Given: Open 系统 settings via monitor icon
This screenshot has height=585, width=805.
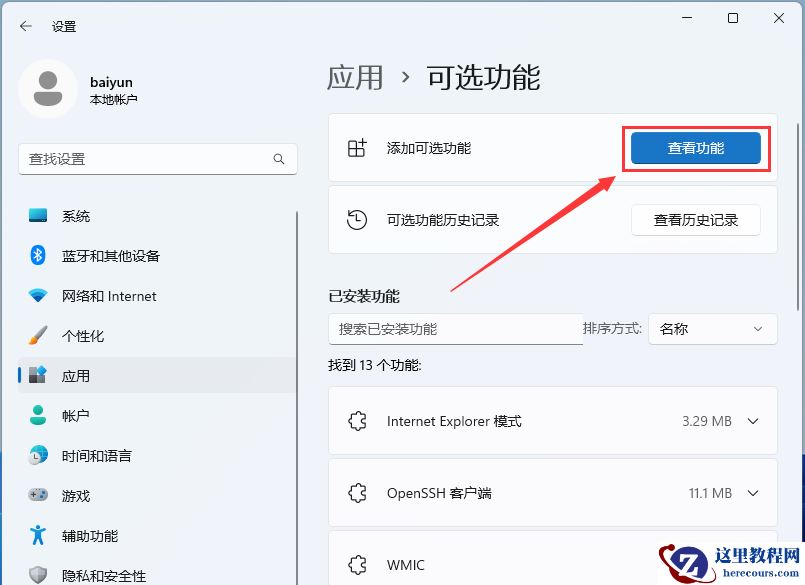Looking at the screenshot, I should click(36, 216).
